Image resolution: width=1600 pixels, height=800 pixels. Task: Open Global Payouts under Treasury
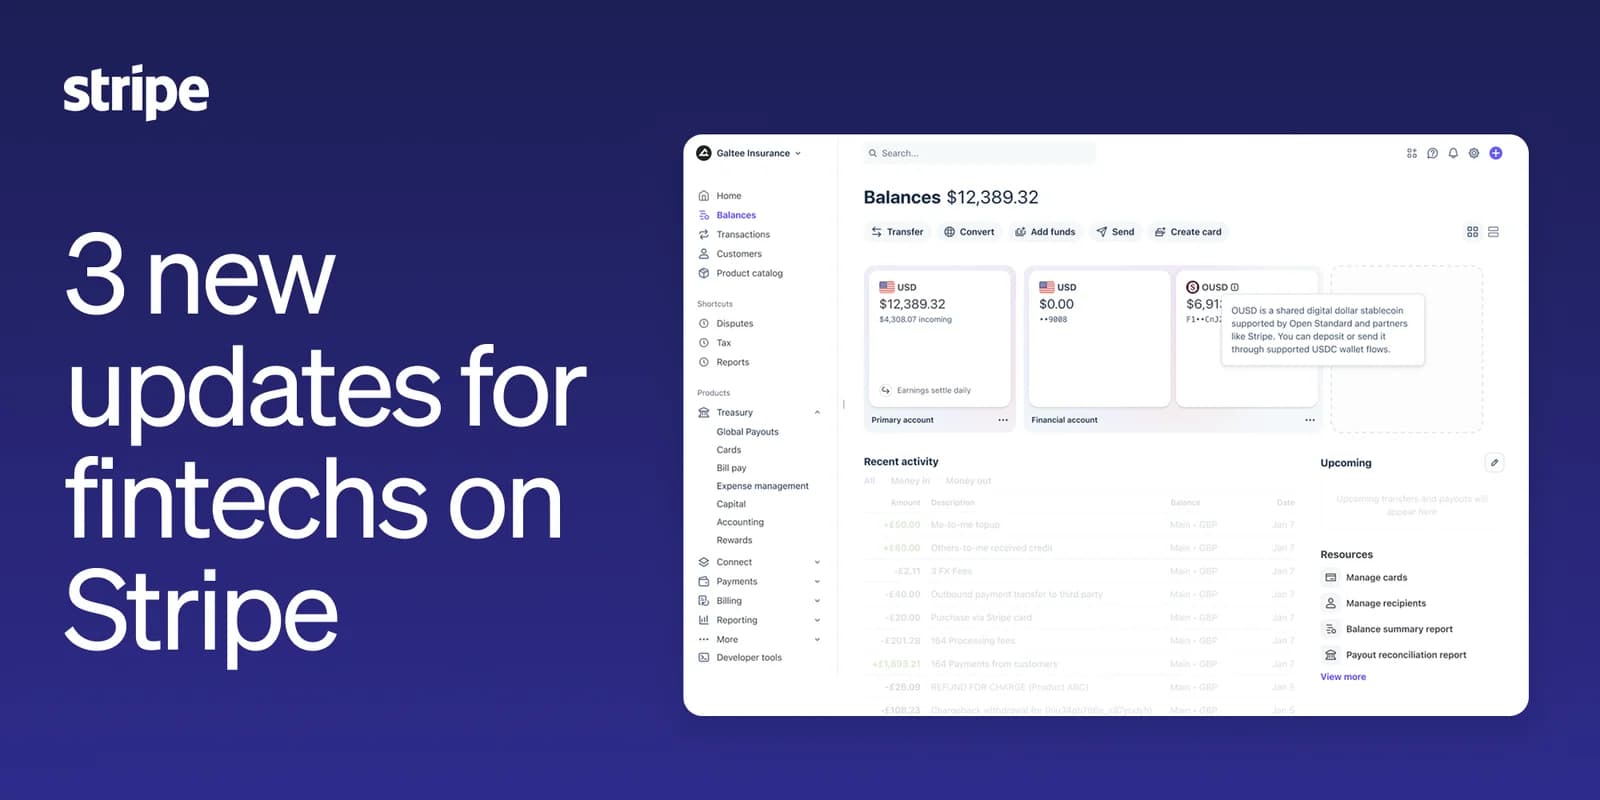point(747,432)
